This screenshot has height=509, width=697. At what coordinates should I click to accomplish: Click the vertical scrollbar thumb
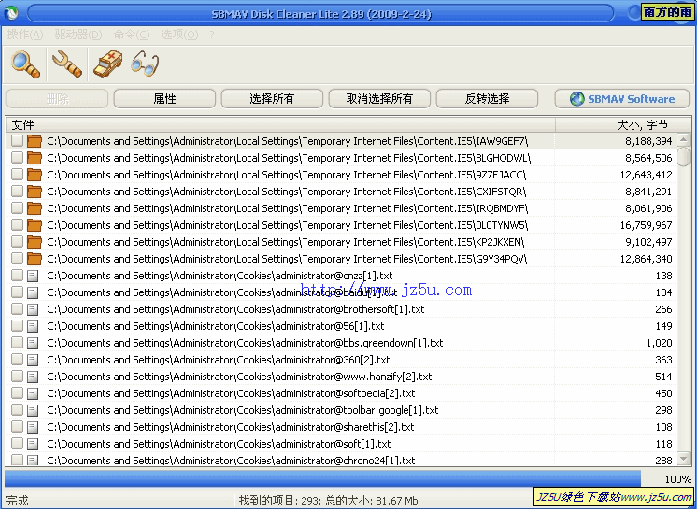coord(684,156)
